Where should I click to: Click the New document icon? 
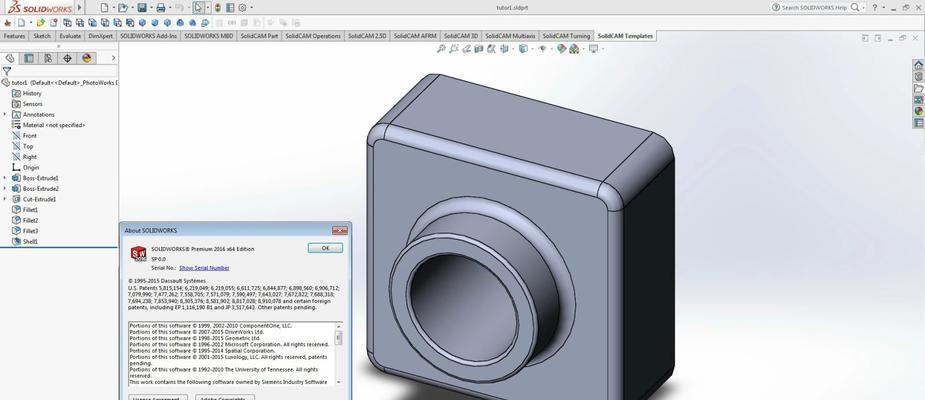104,8
